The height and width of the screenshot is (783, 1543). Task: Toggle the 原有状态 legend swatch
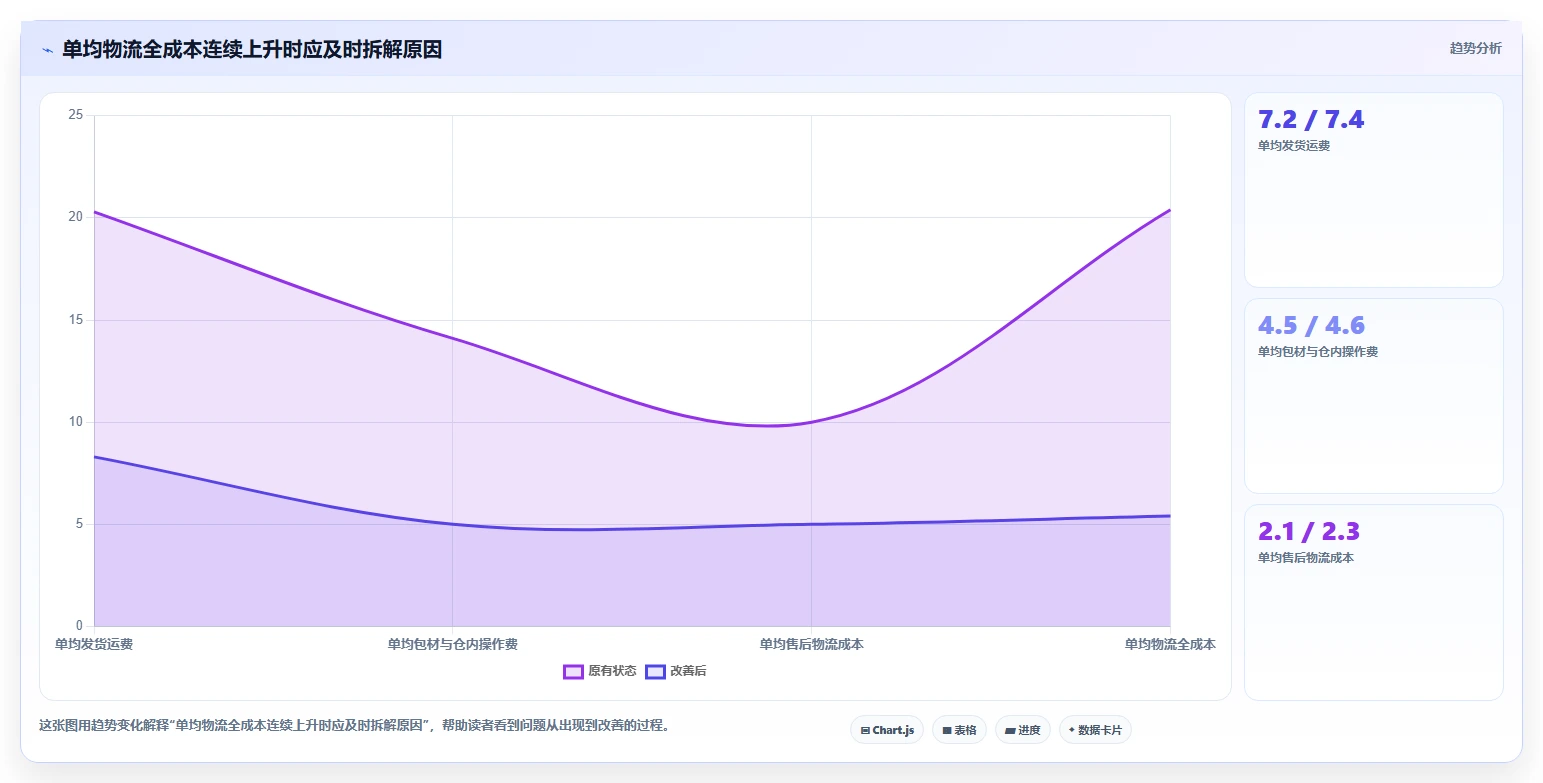coord(573,672)
